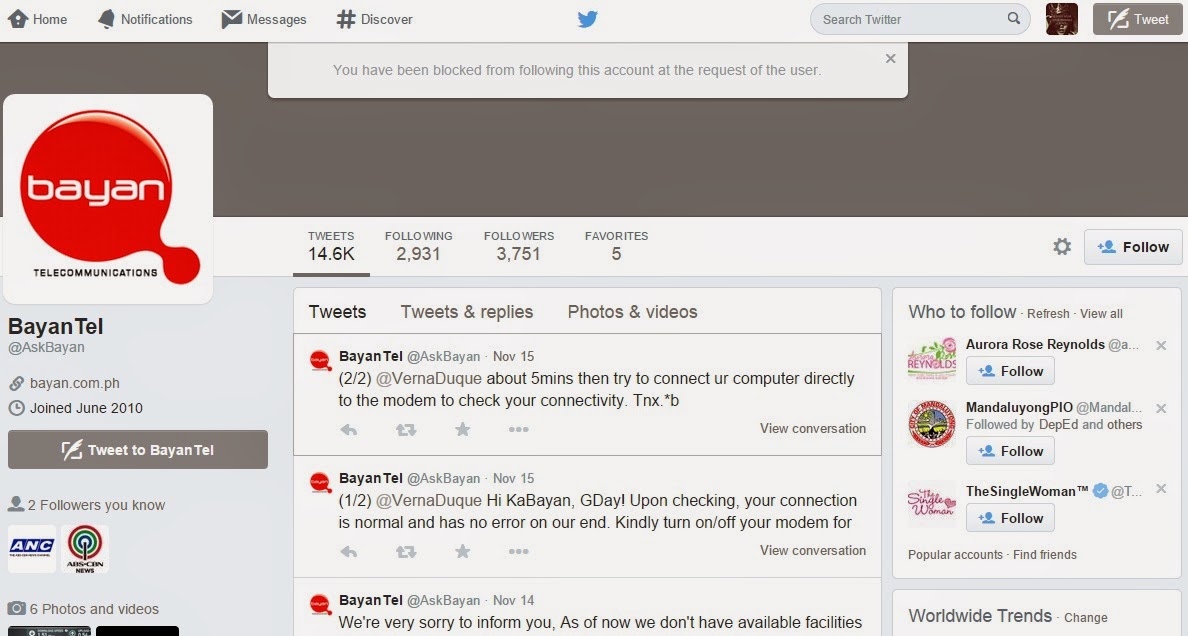Open more options on (1/2) tweet
The height and width of the screenshot is (636, 1188).
[x=518, y=552]
